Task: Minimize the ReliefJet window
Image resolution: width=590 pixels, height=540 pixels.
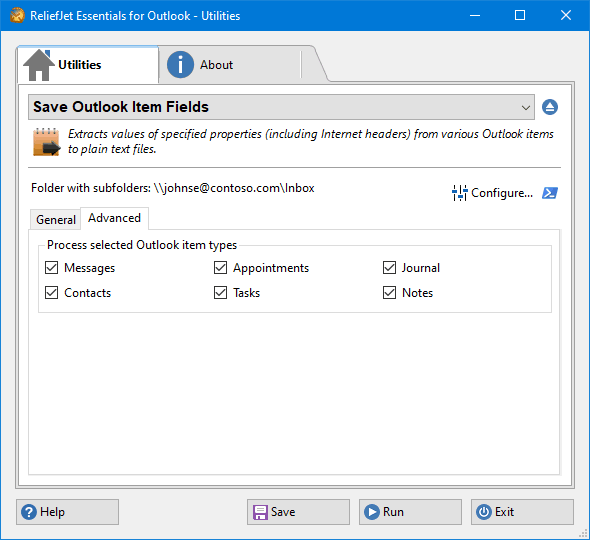Action: [475, 15]
